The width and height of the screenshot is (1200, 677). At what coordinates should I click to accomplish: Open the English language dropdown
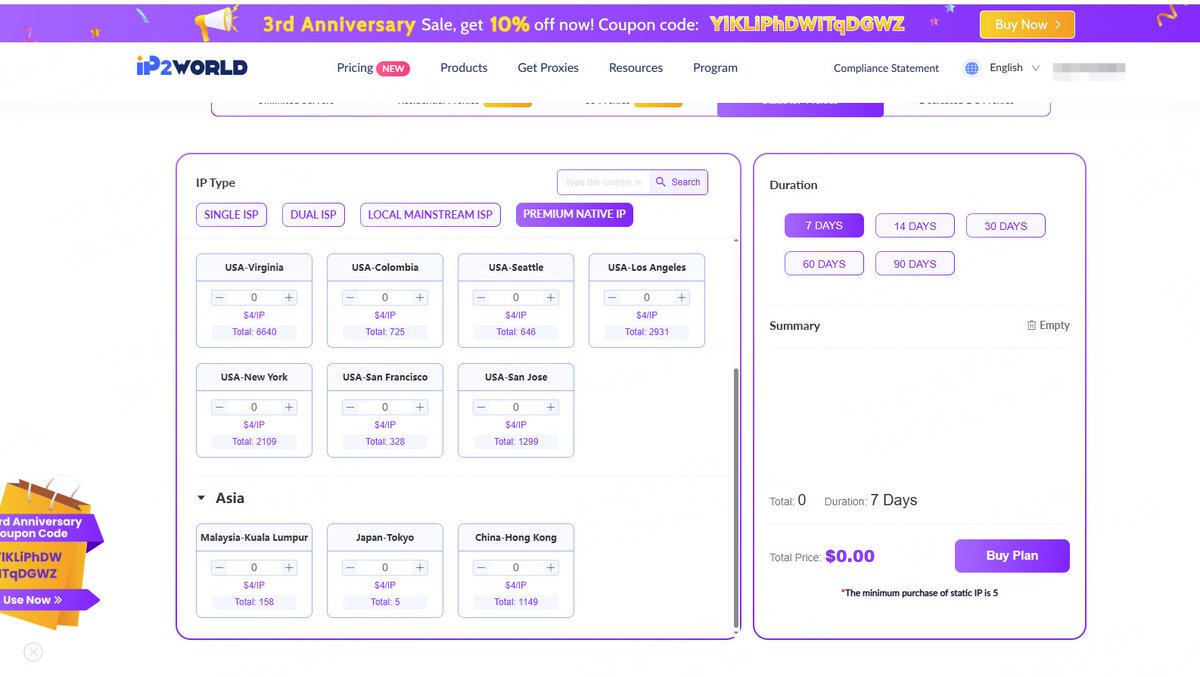point(1014,68)
